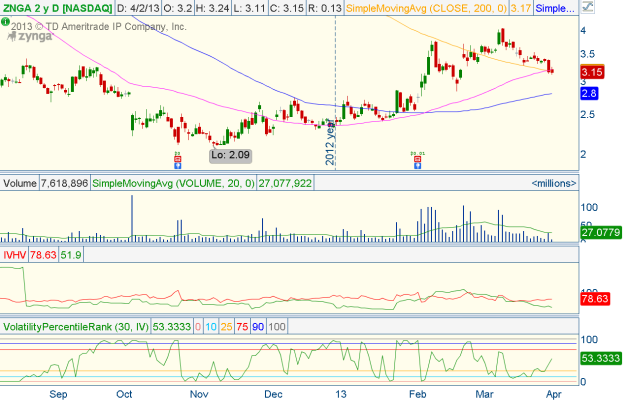This screenshot has width=625, height=400.
Task: Click the green 27.0779 volume average tag
Action: 601,232
